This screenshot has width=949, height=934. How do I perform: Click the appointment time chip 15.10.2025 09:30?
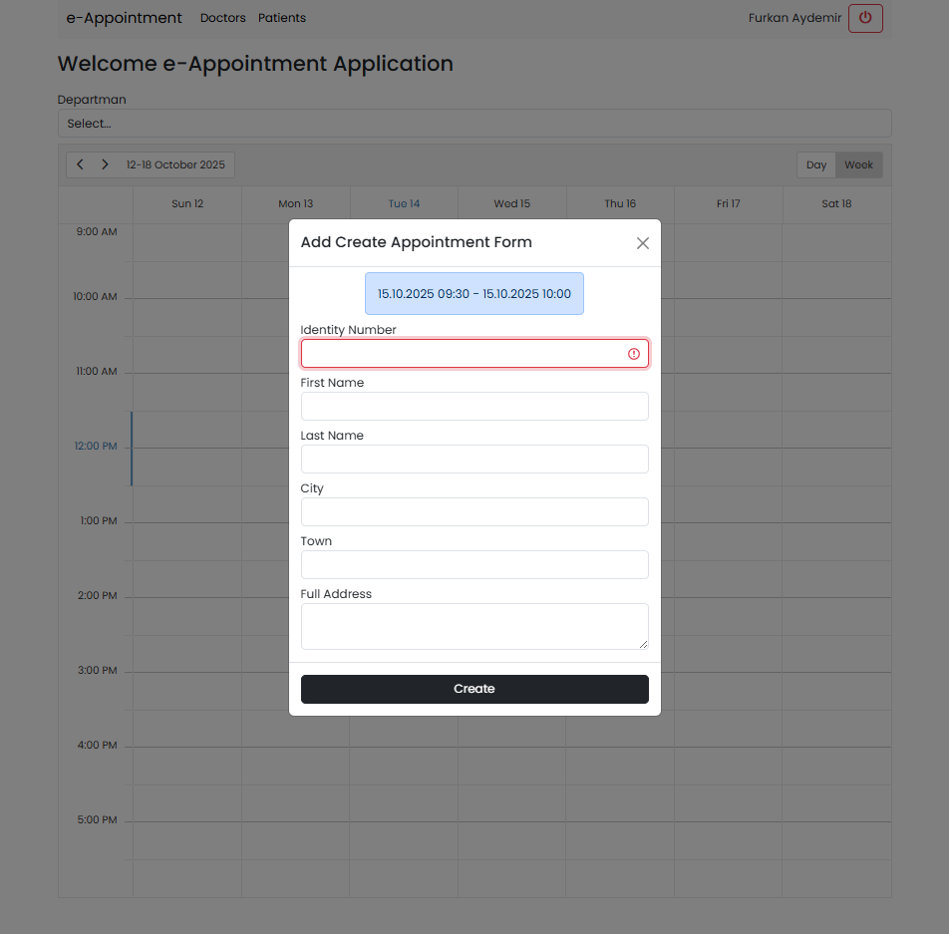click(x=474, y=293)
